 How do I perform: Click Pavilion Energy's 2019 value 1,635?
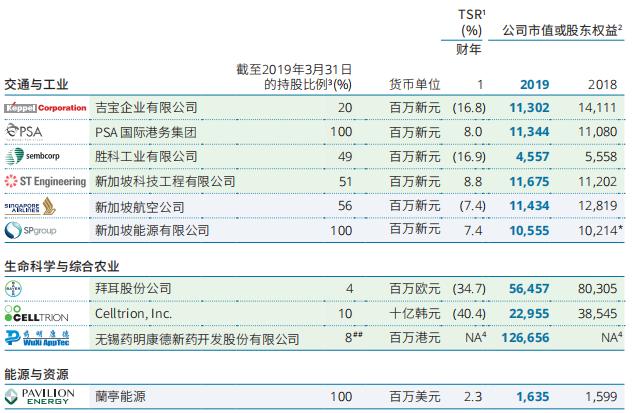(533, 396)
